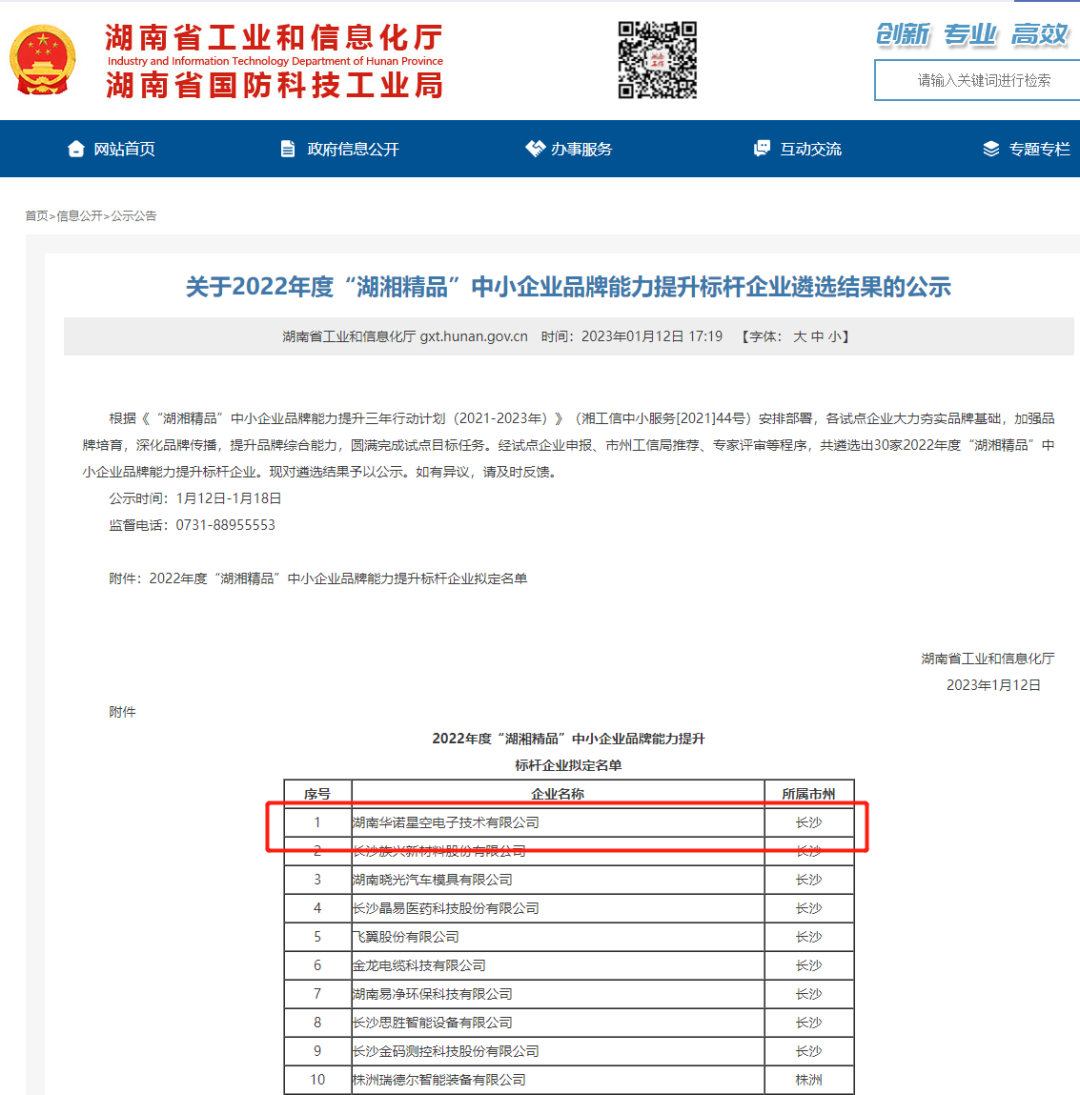The width and height of the screenshot is (1080, 1095).
Task: Go to 信息公开 in the breadcrumb
Action: tap(79, 216)
